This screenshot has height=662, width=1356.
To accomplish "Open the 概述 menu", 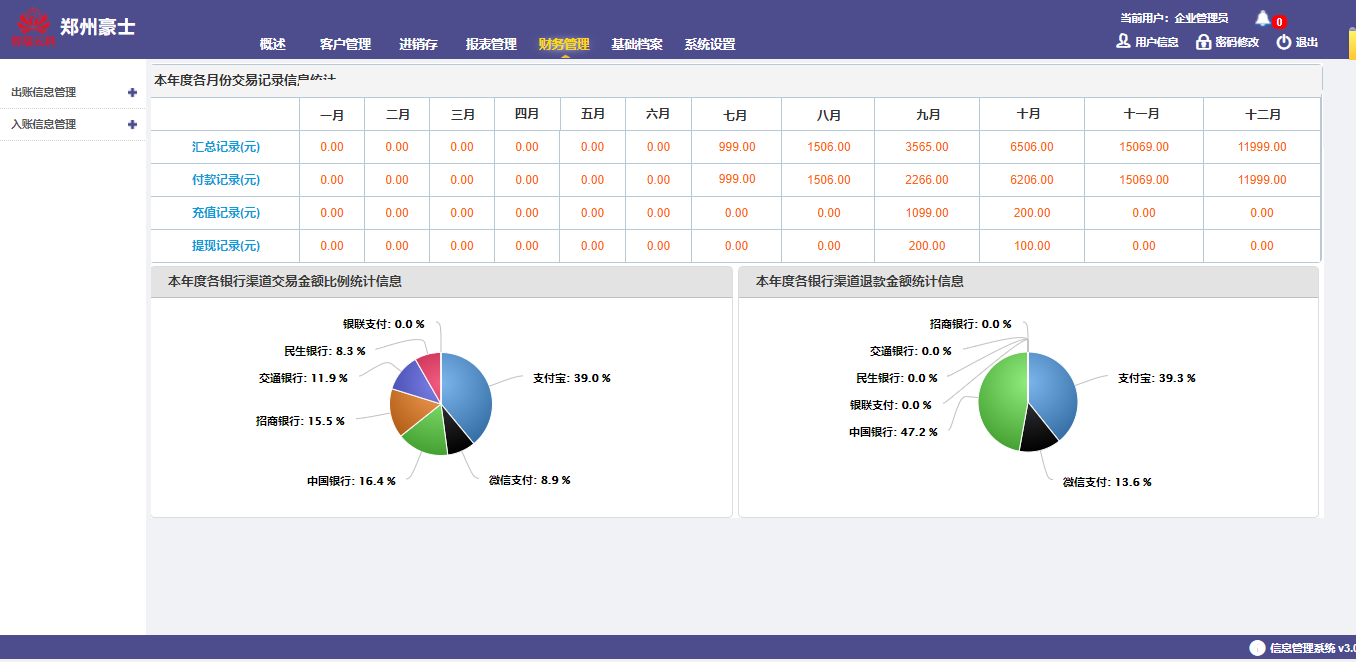I will pos(272,44).
